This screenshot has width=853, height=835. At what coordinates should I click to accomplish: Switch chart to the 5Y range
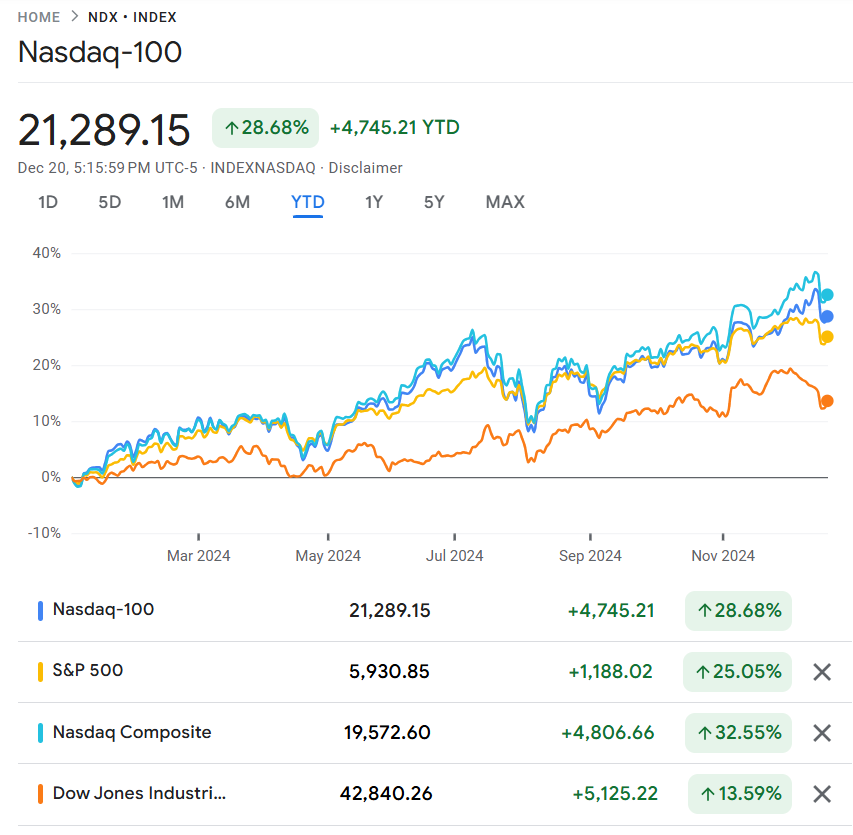pyautogui.click(x=434, y=202)
